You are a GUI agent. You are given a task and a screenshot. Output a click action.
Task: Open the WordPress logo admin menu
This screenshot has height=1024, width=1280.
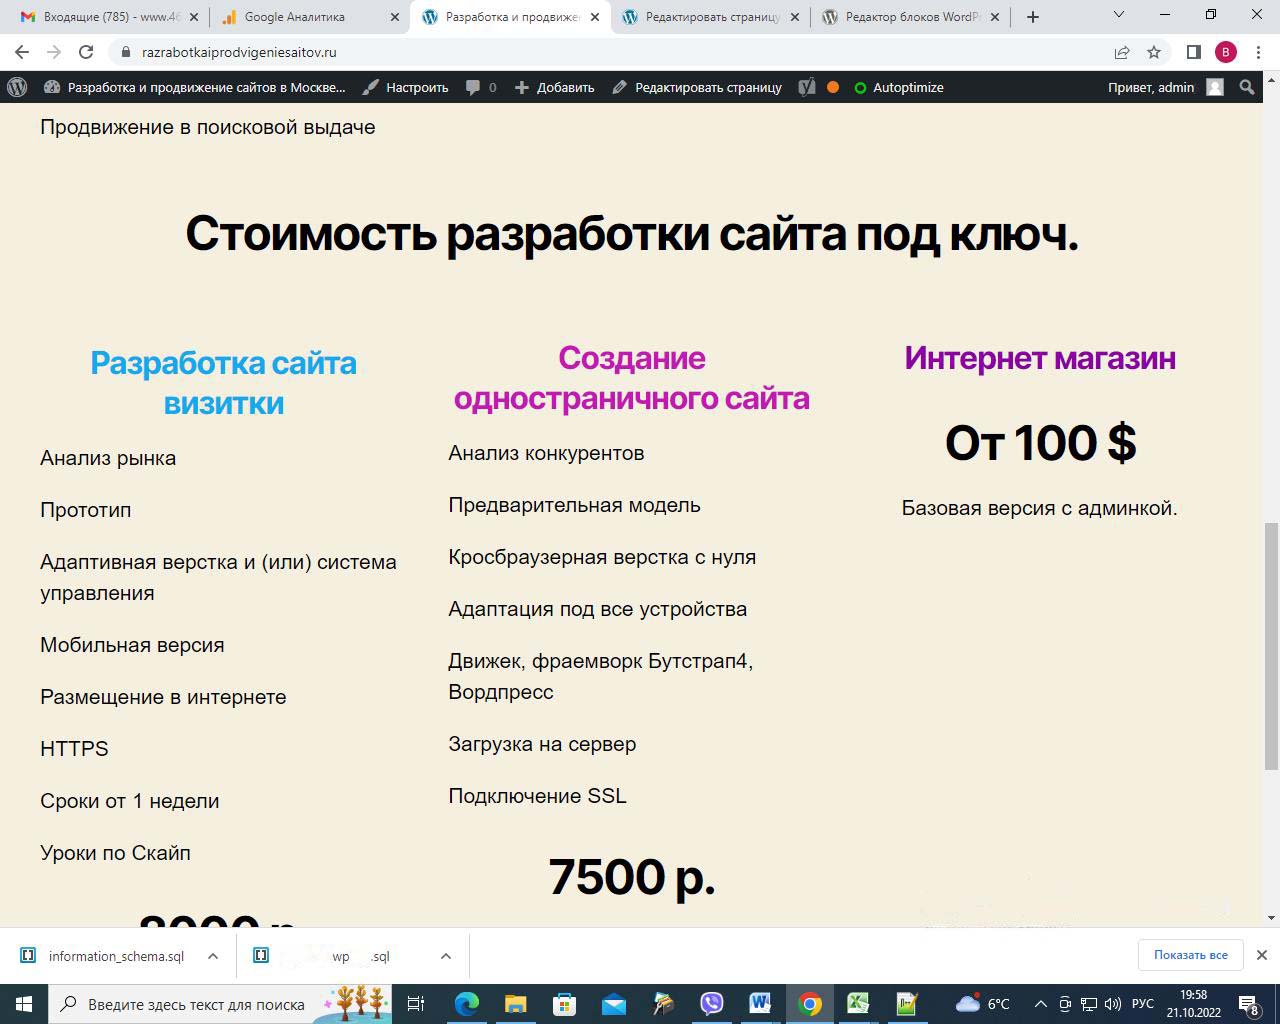[17, 87]
